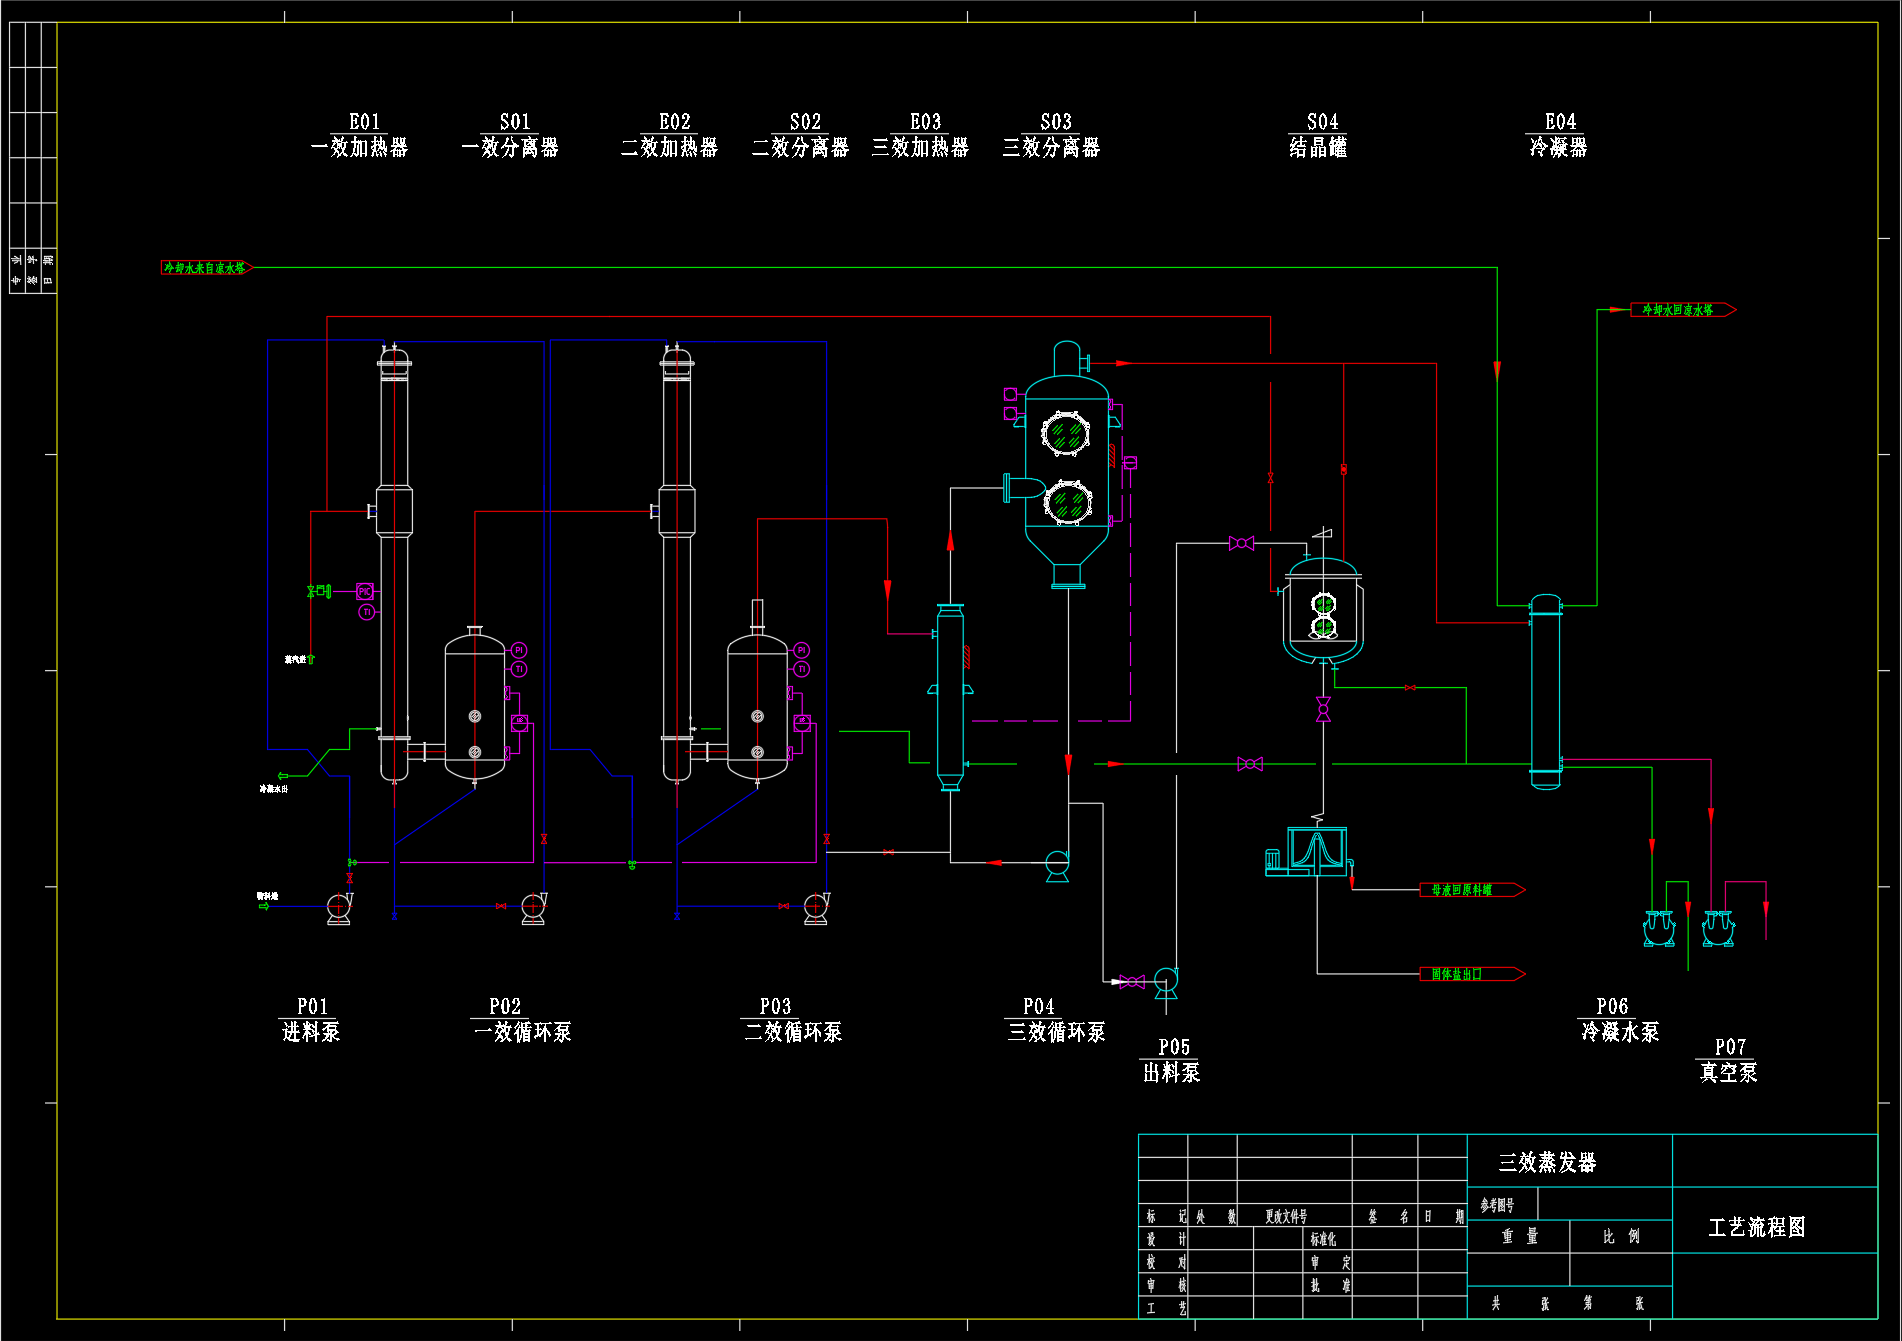This screenshot has width=1902, height=1341.
Task: Click the feed pump symbol above P01
Action: pos(338,907)
